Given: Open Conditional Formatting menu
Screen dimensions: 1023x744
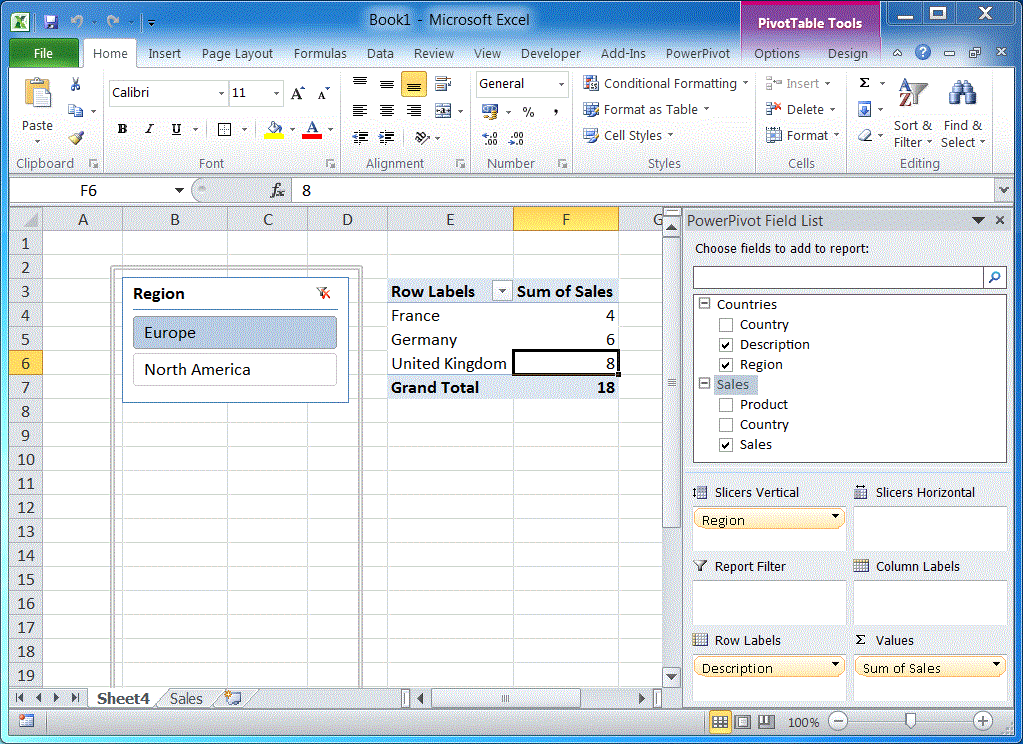Looking at the screenshot, I should [x=666, y=84].
